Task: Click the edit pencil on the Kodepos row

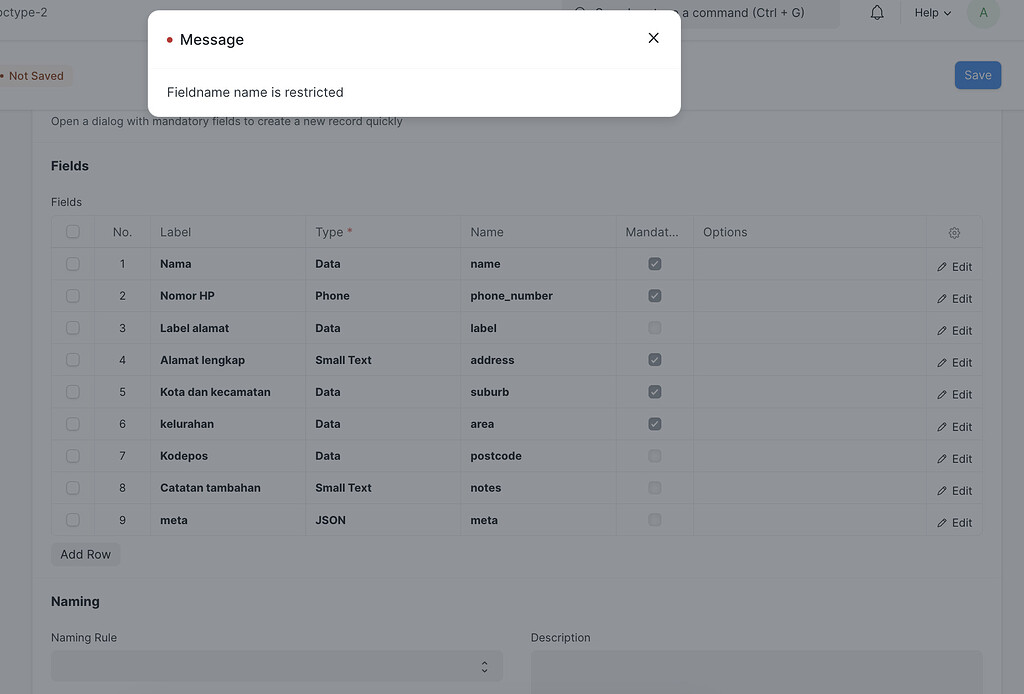Action: coord(953,458)
